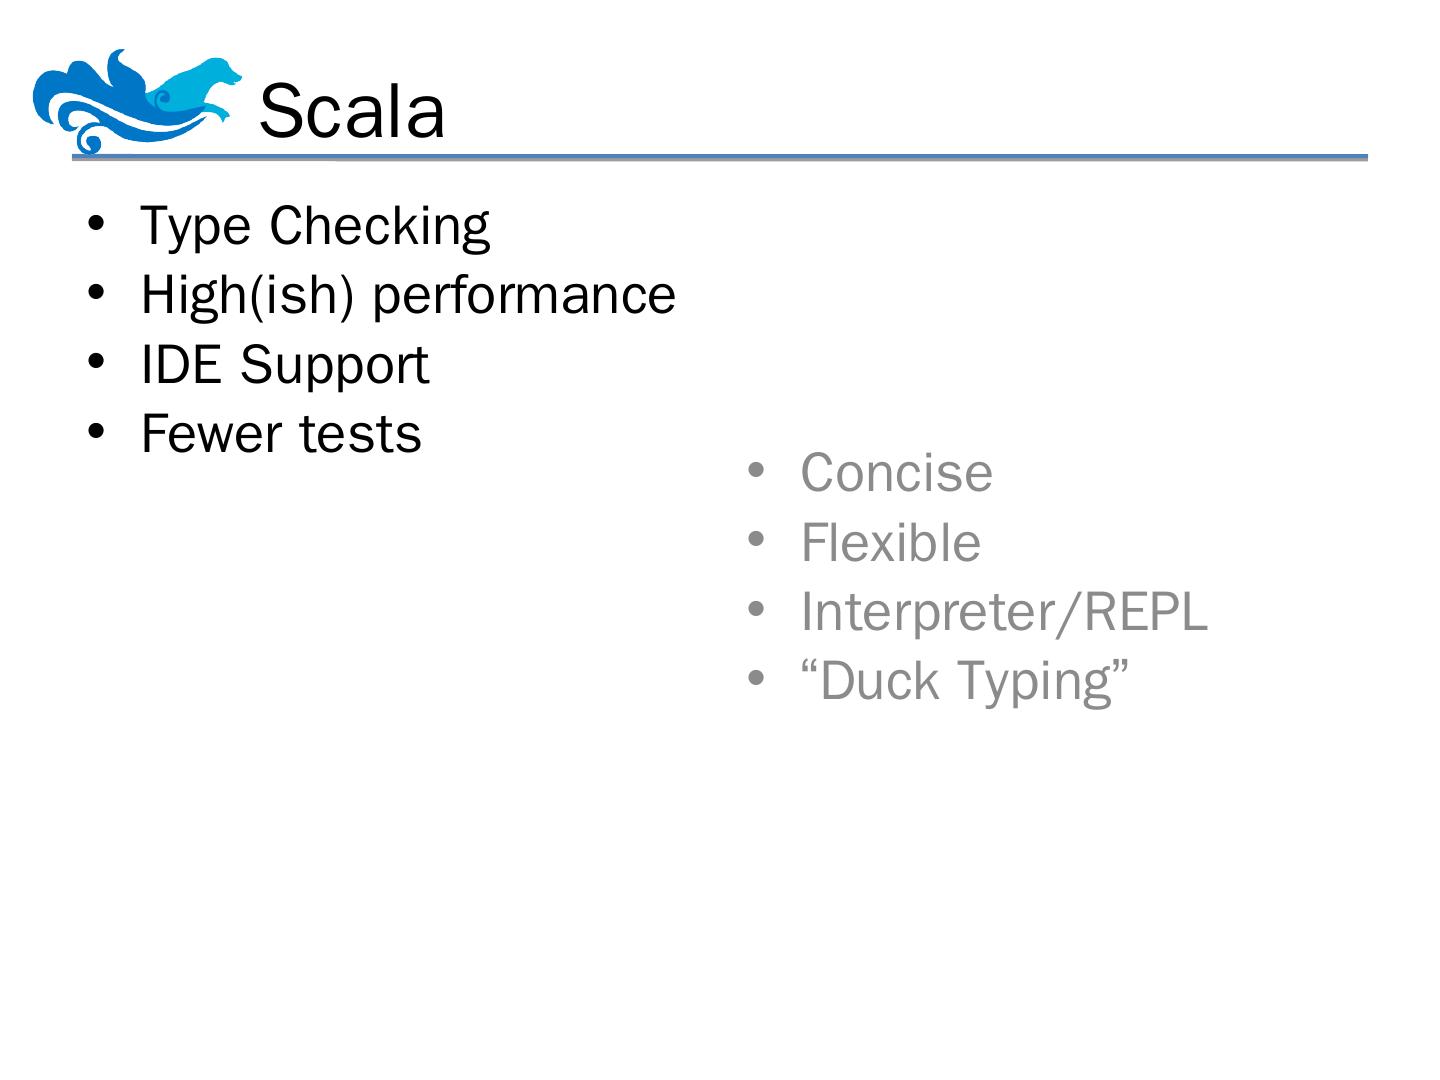Click the gray bullet dot before Duck Typing

point(756,680)
